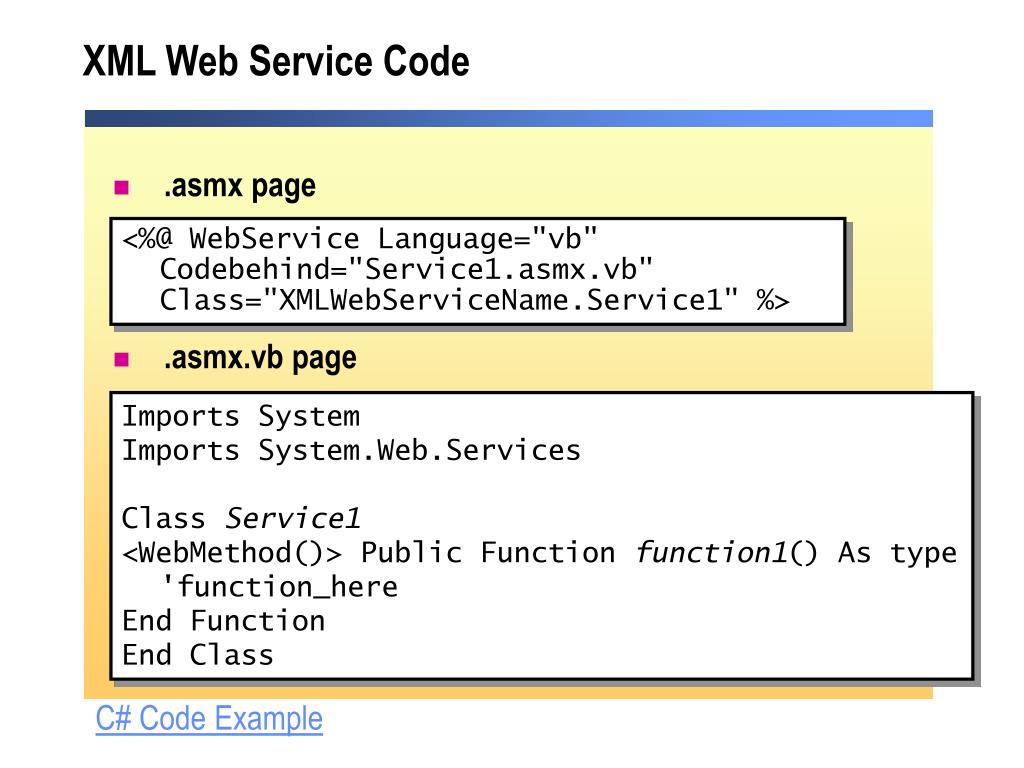Click the line 'Codebehind="Service1.asmx.vb"'
1024x768 pixels.
(406, 269)
